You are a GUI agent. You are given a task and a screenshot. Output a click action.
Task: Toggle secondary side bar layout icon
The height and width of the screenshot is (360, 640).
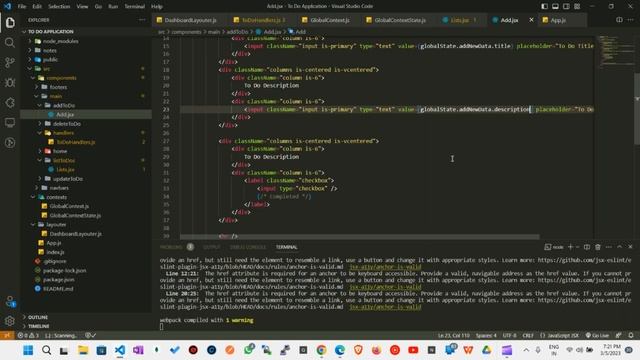pyautogui.click(x=566, y=6)
